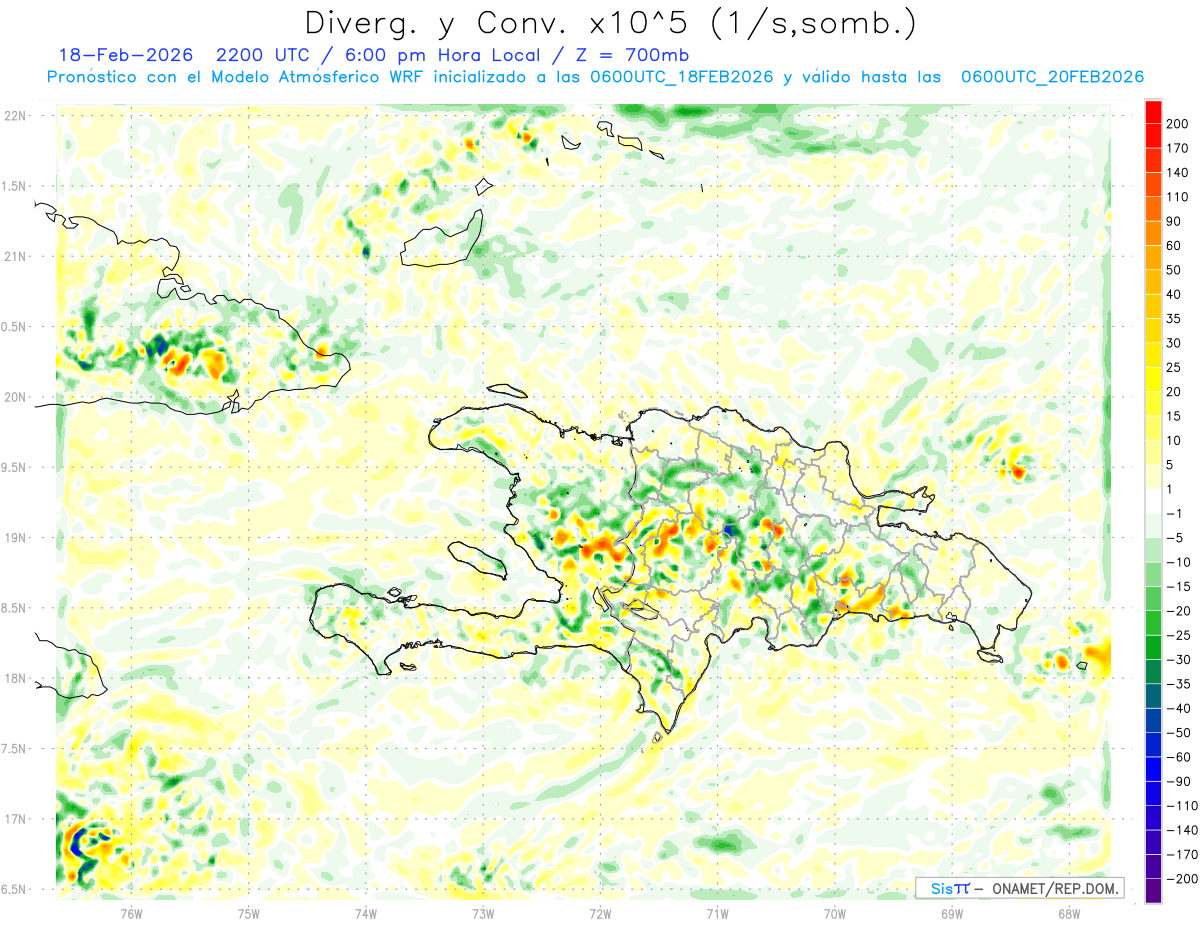The image size is (1200, 927).
Task: Click the "21N" latitude label
Action: (16, 256)
